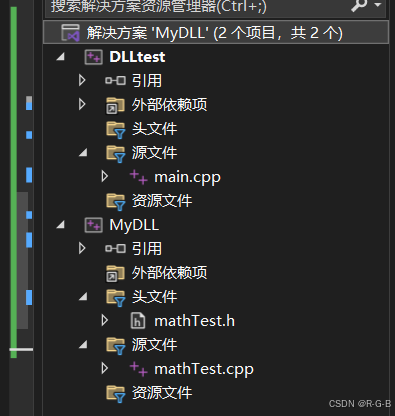The width and height of the screenshot is (395, 416).
Task: Select the MyDLL project name
Action: pyautogui.click(x=134, y=225)
